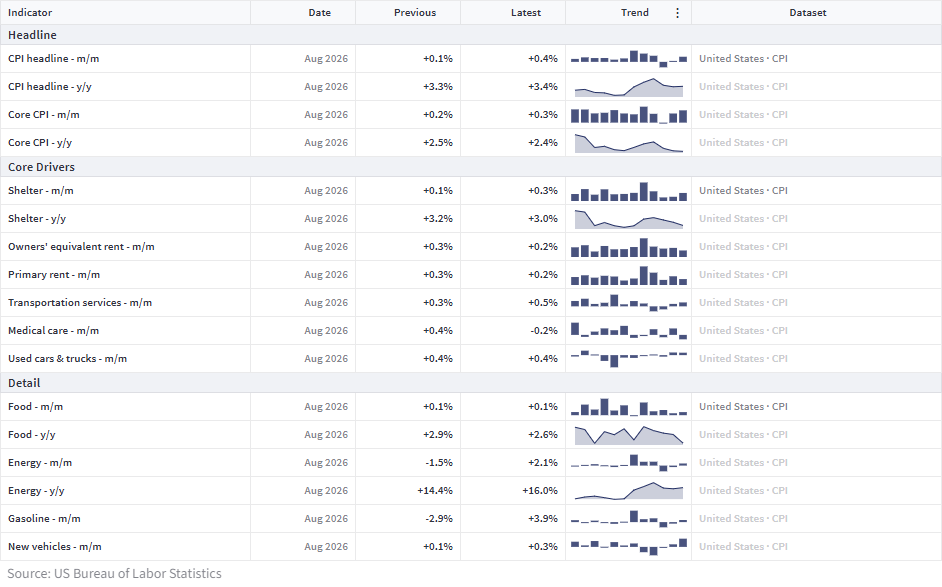The image size is (942, 587).
Task: Click the Medical care latest value '-0.2%'
Action: (x=544, y=330)
